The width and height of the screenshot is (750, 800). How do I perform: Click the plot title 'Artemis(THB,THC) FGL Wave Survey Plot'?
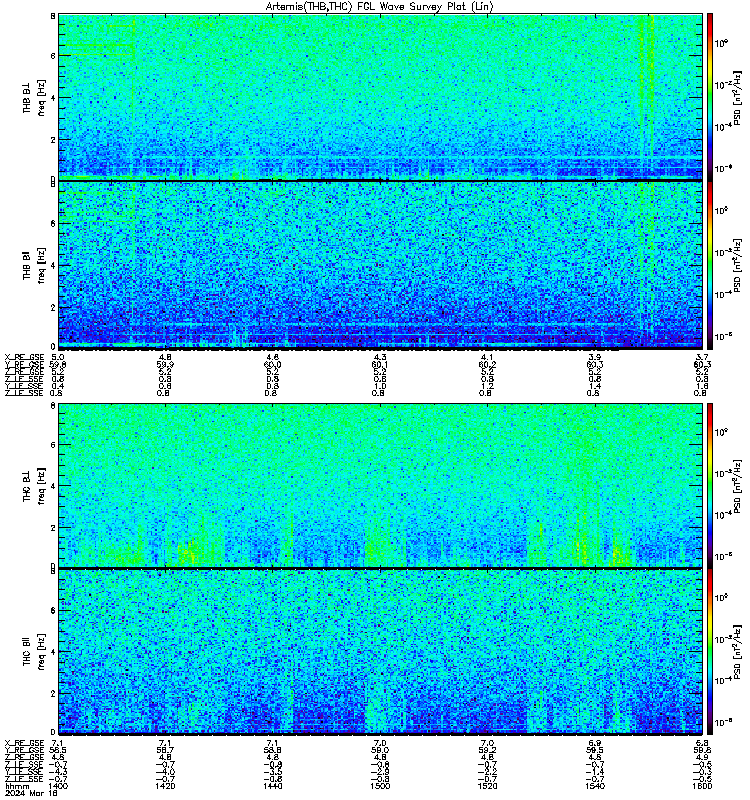tap(380, 7)
